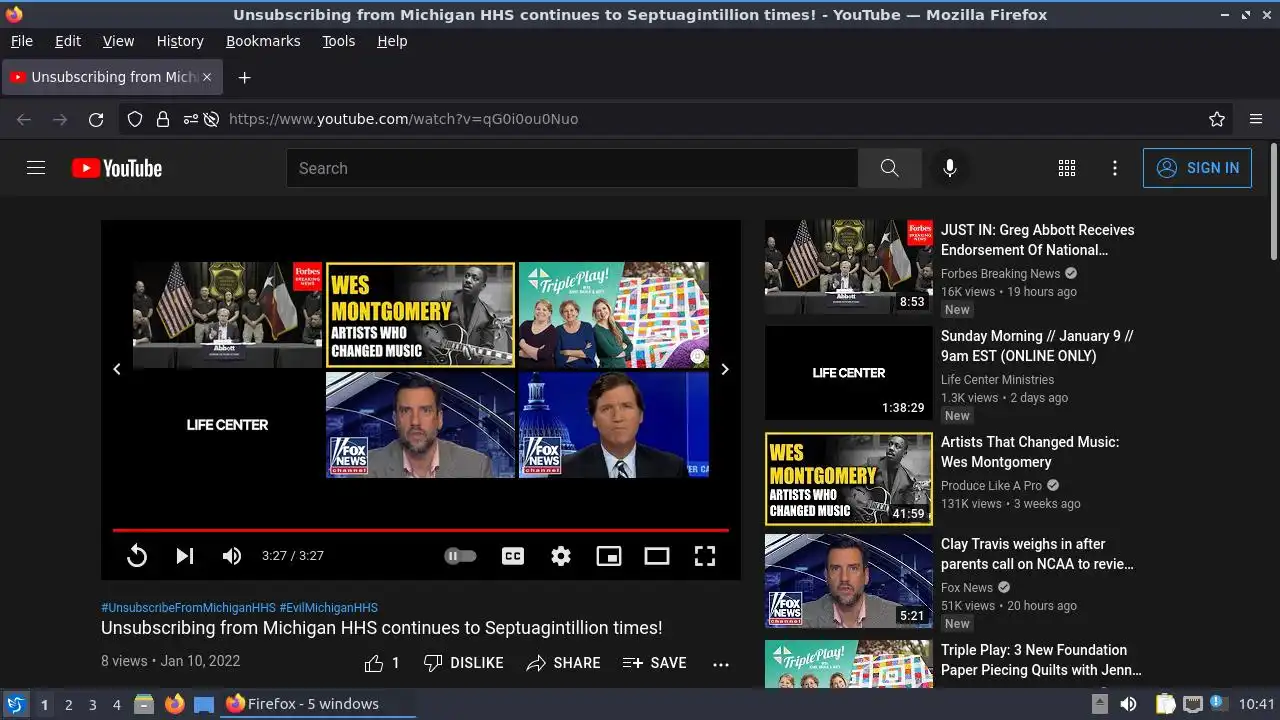Click SIGN IN button
Viewport: 1280px width, 720px height.
(x=1197, y=168)
